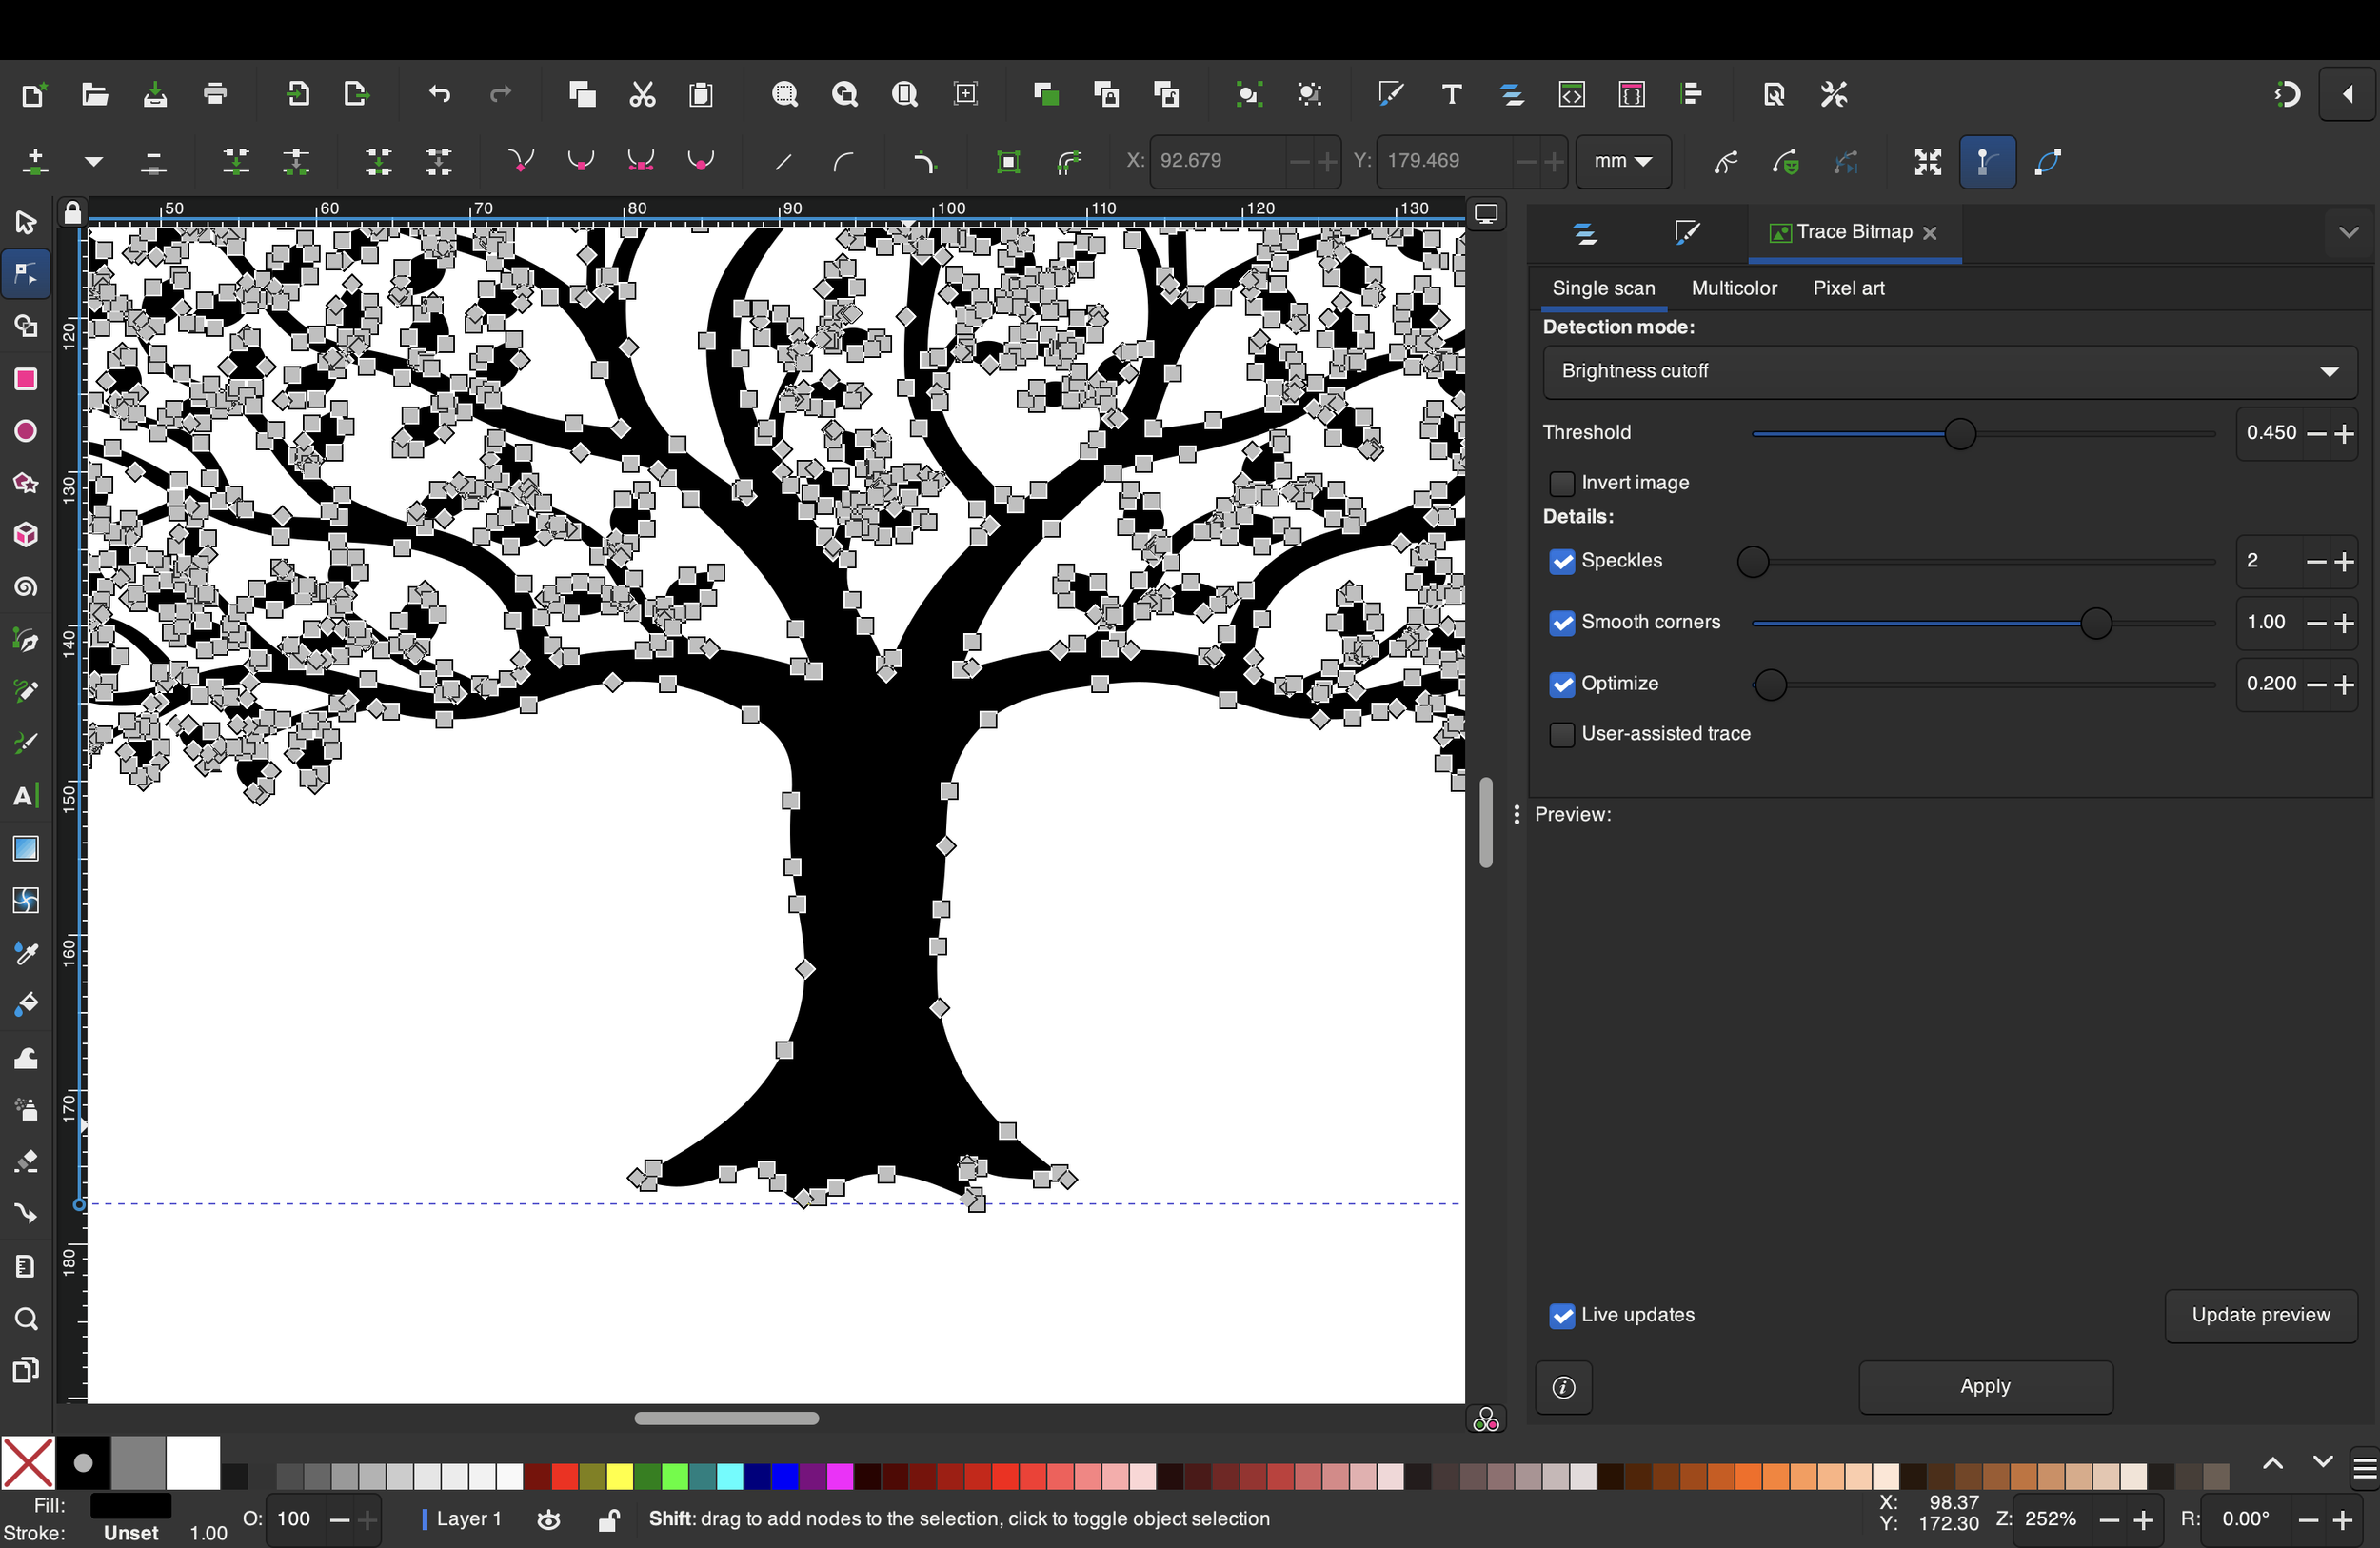Open the Detection mode dropdown
The height and width of the screenshot is (1548, 2380).
coord(1949,371)
